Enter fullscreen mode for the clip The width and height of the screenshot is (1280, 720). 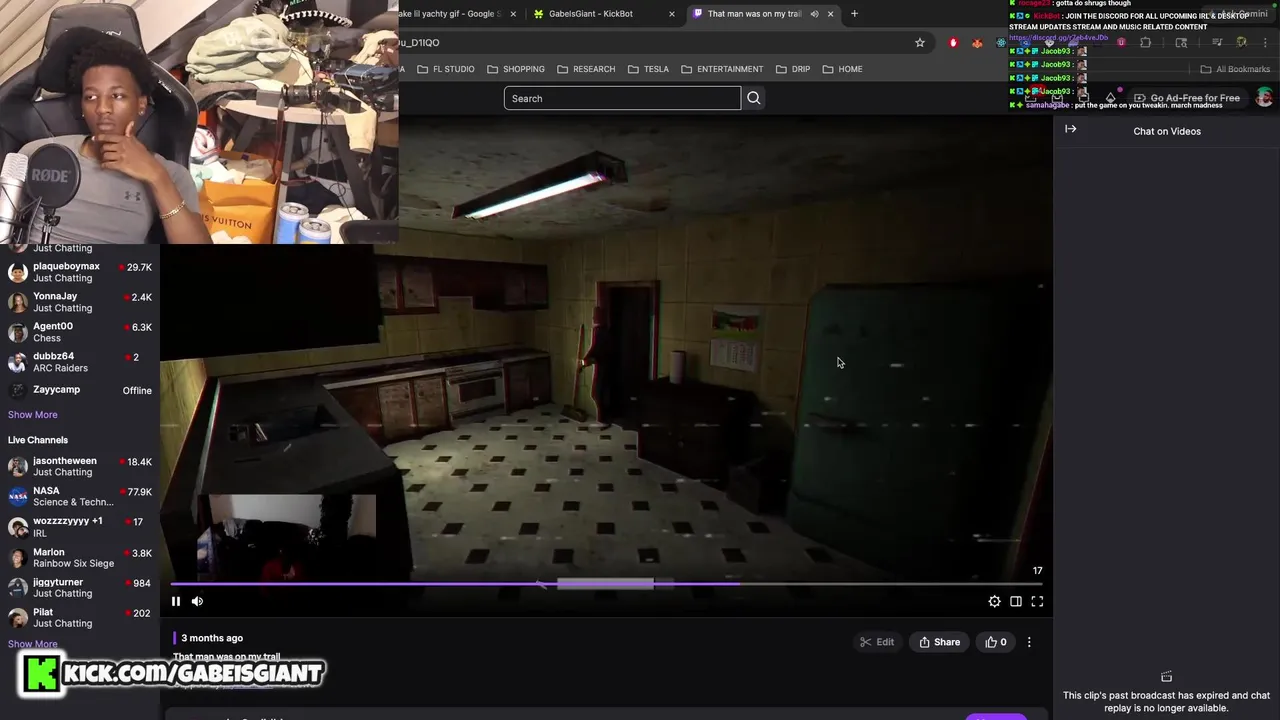pyautogui.click(x=1037, y=601)
